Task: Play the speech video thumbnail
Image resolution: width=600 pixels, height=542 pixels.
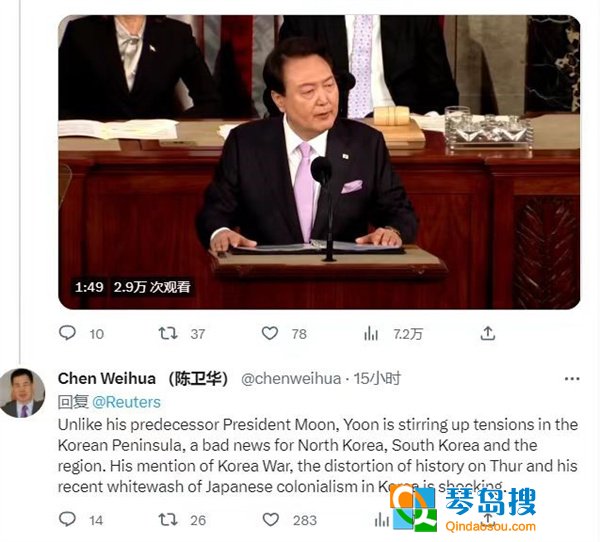Action: (x=319, y=162)
